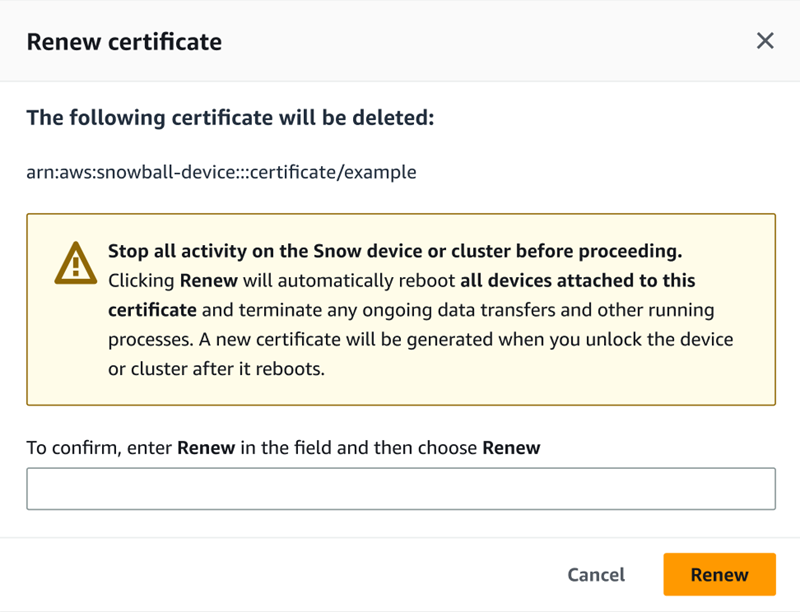
Task: Click 'in the field and then choose' text
Action: click(x=358, y=448)
